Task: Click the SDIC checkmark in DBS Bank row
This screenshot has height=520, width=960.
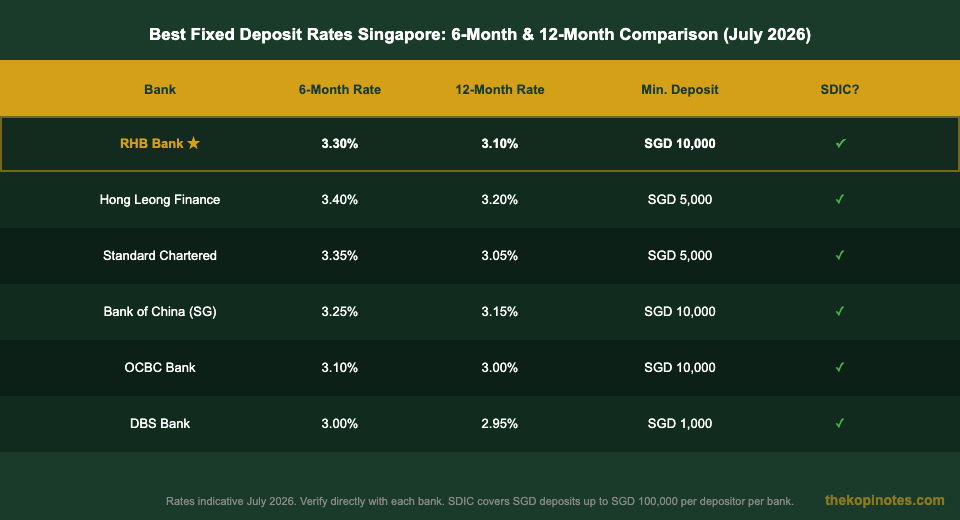Action: click(x=840, y=423)
